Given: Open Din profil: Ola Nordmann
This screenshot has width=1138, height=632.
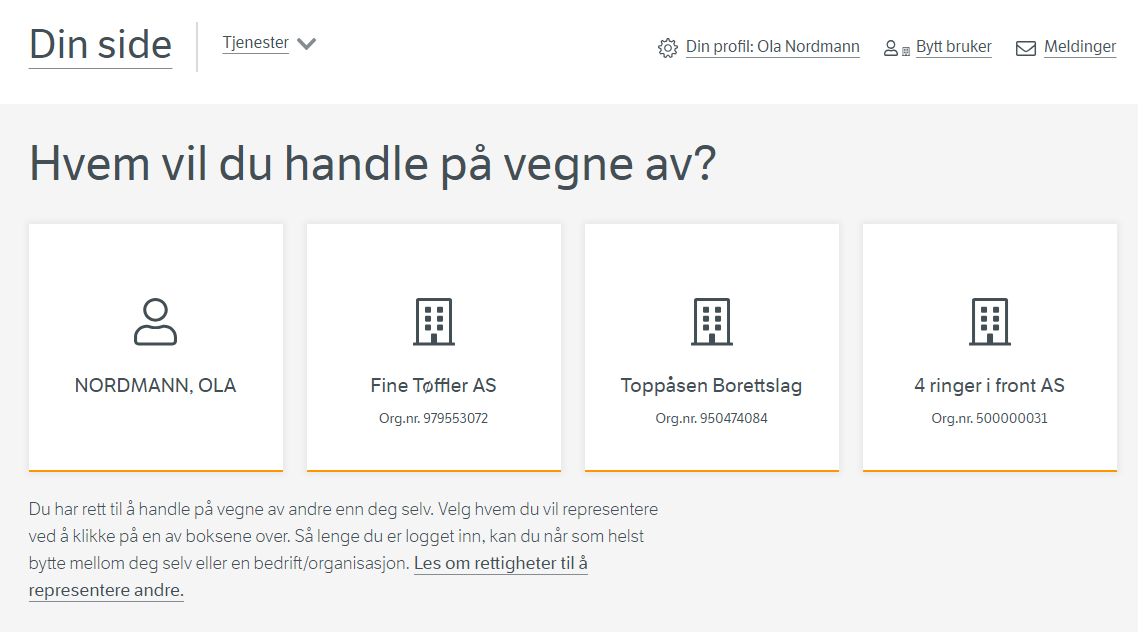Looking at the screenshot, I should coord(772,47).
